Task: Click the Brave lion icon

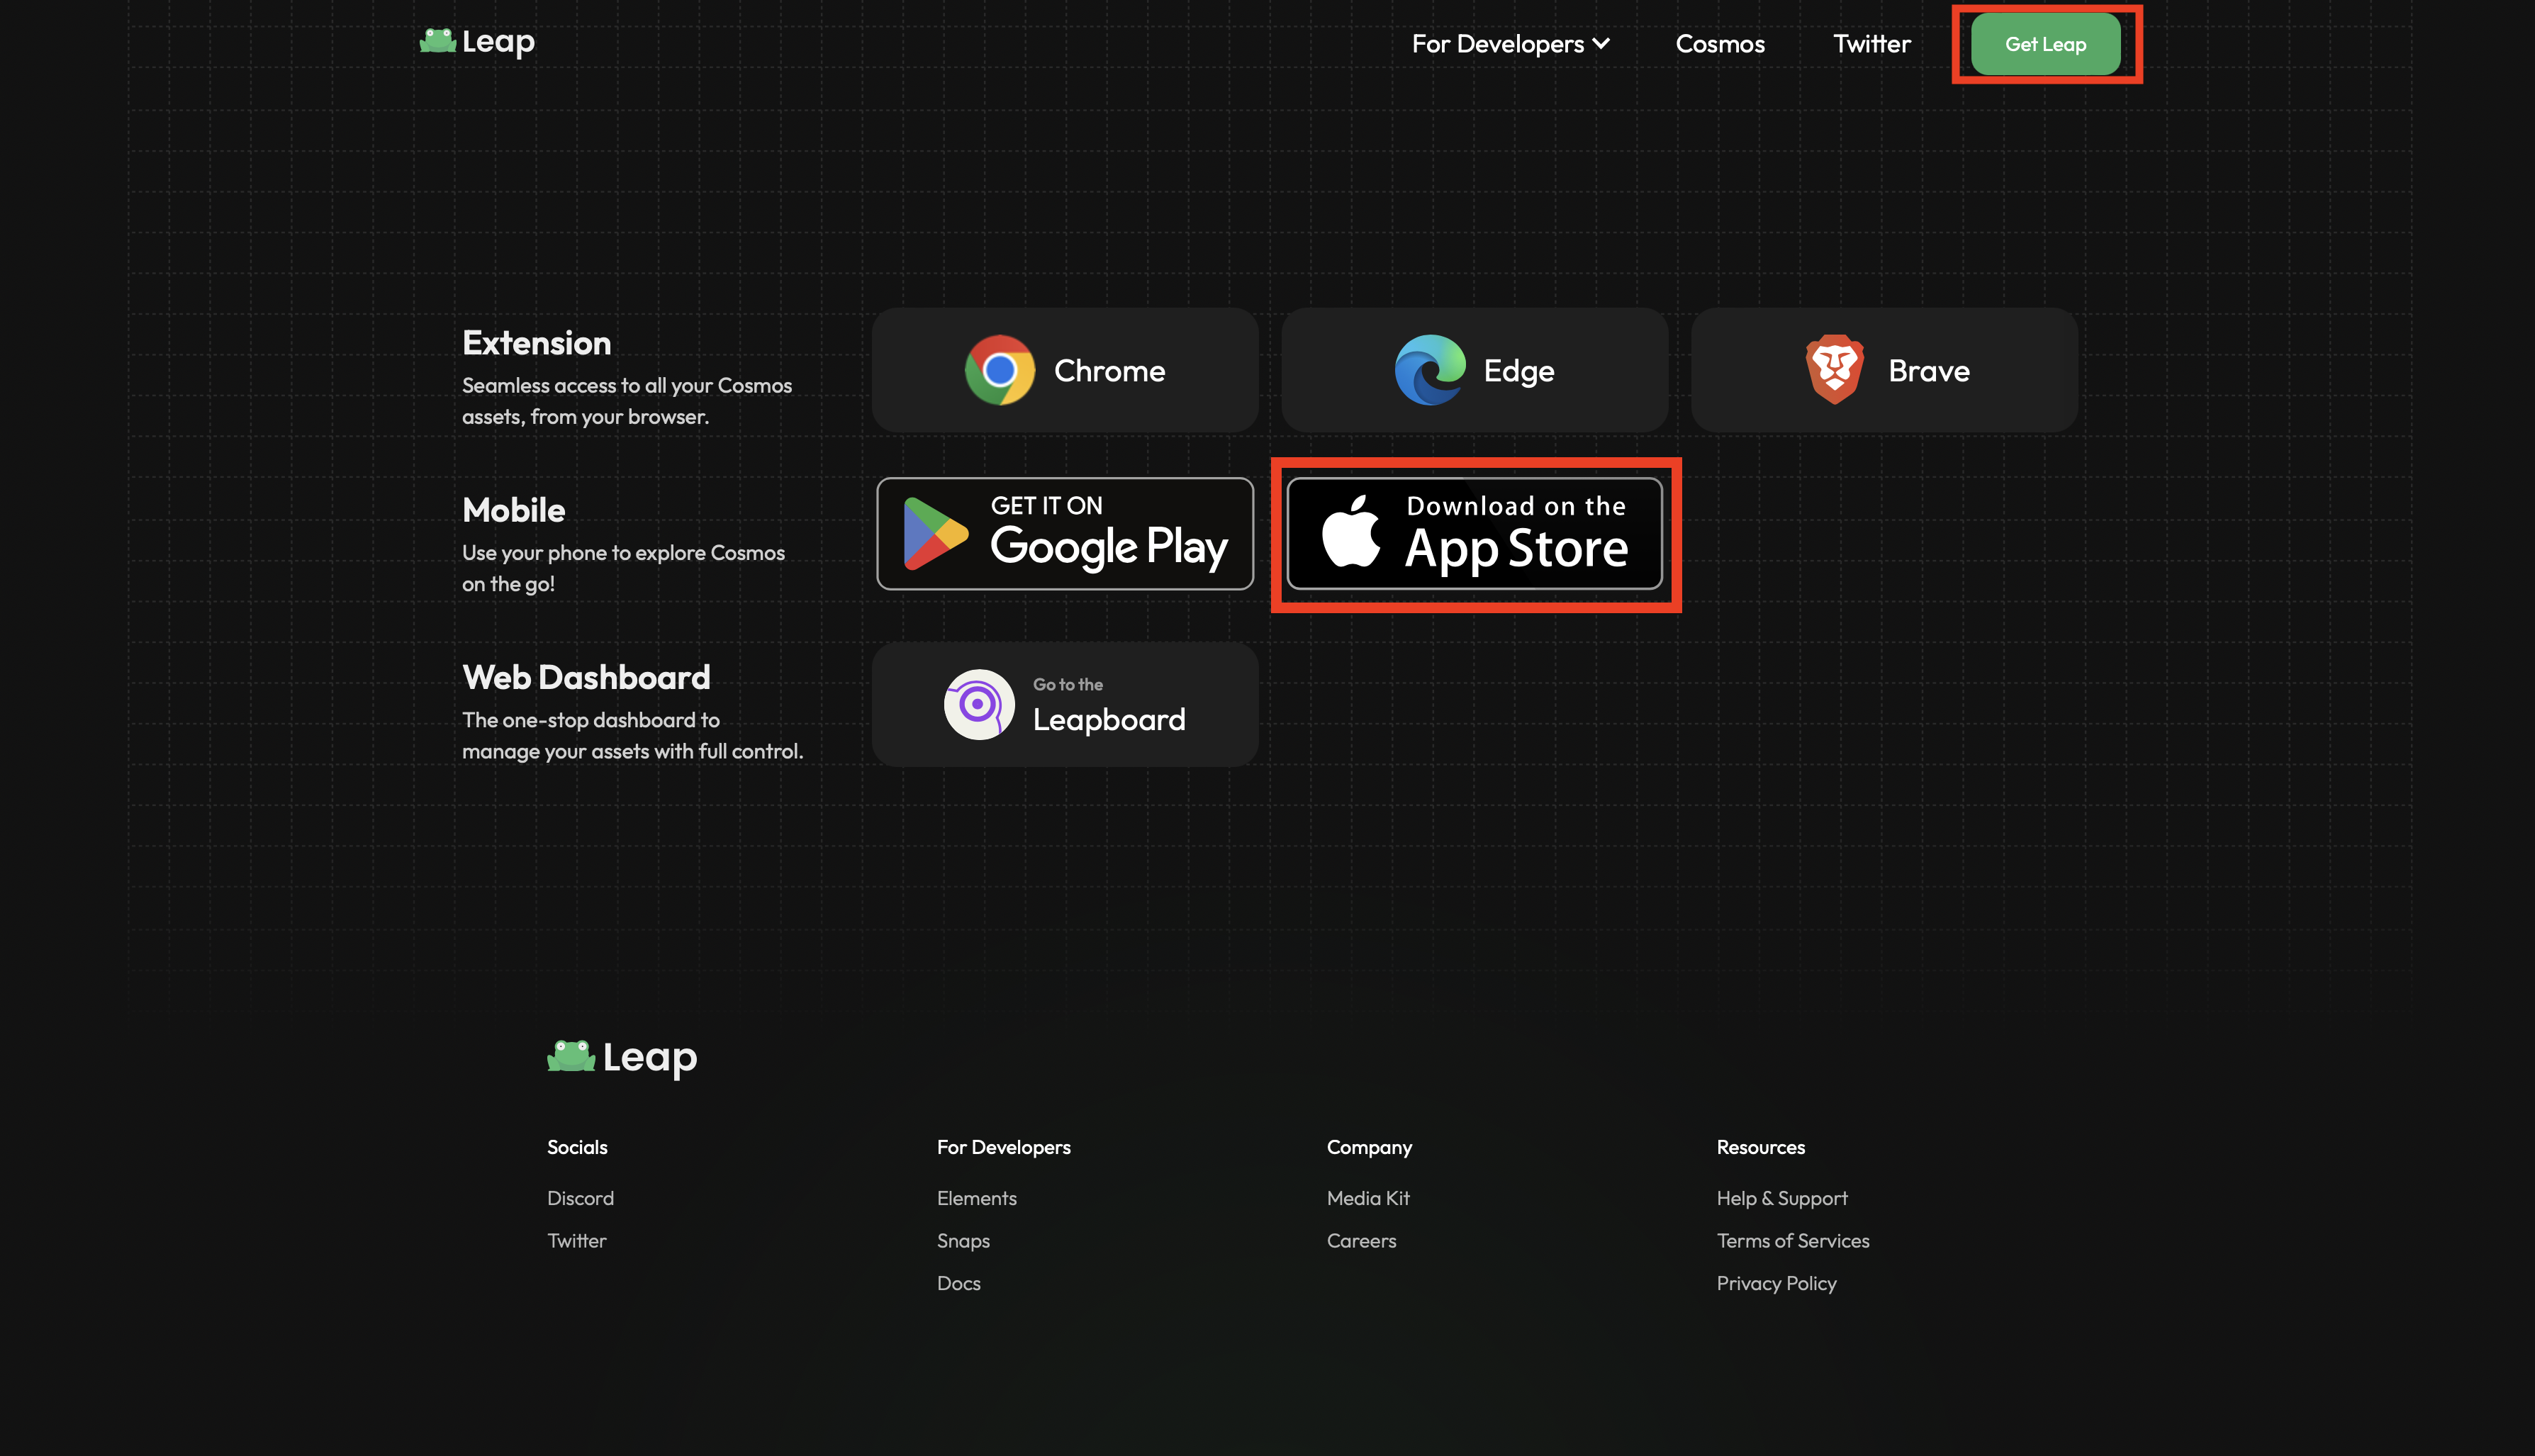Action: [x=1835, y=370]
